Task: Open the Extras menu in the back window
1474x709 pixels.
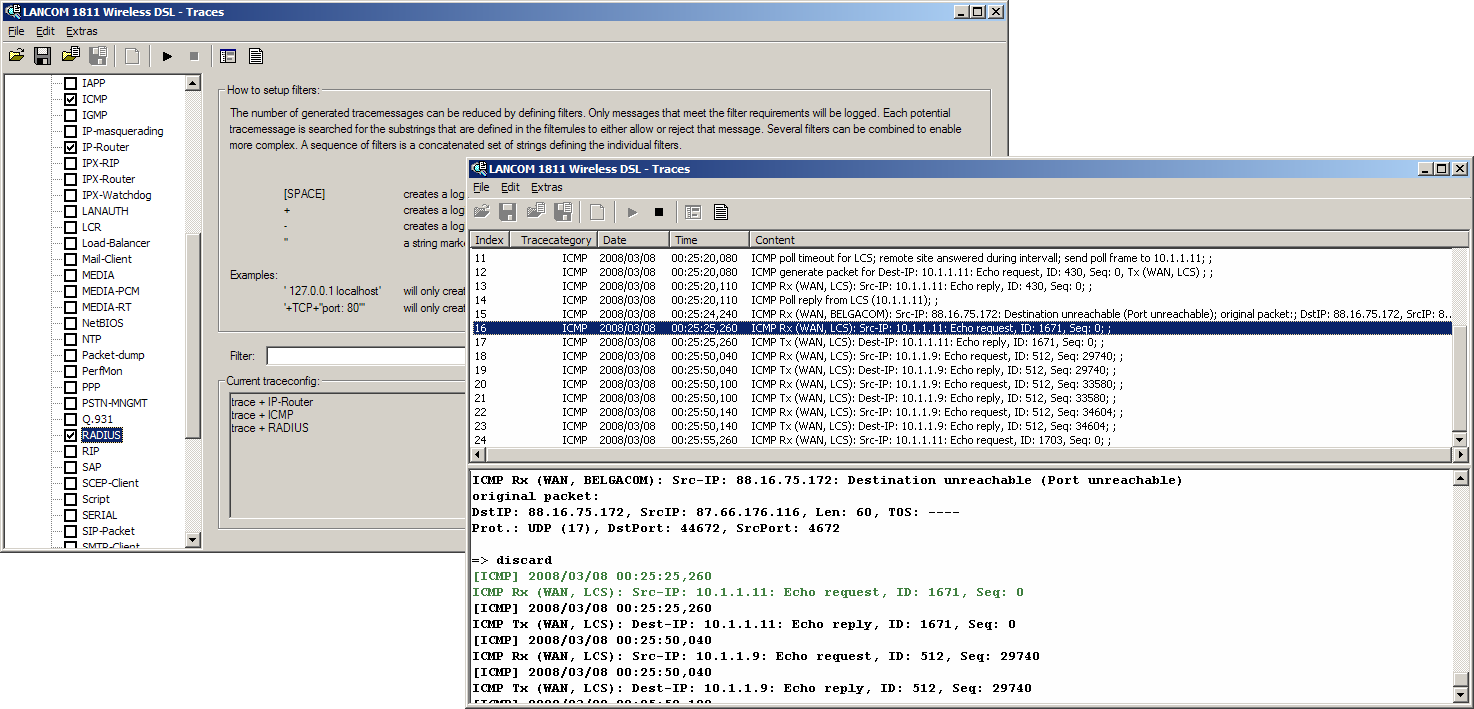Action: tap(82, 31)
